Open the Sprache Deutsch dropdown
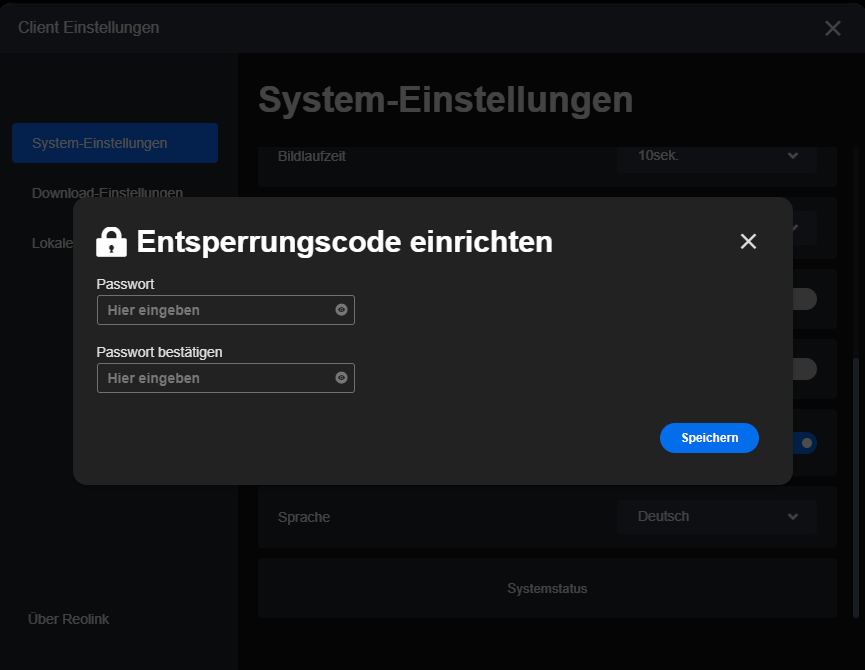Image resolution: width=865 pixels, height=670 pixels. click(717, 517)
